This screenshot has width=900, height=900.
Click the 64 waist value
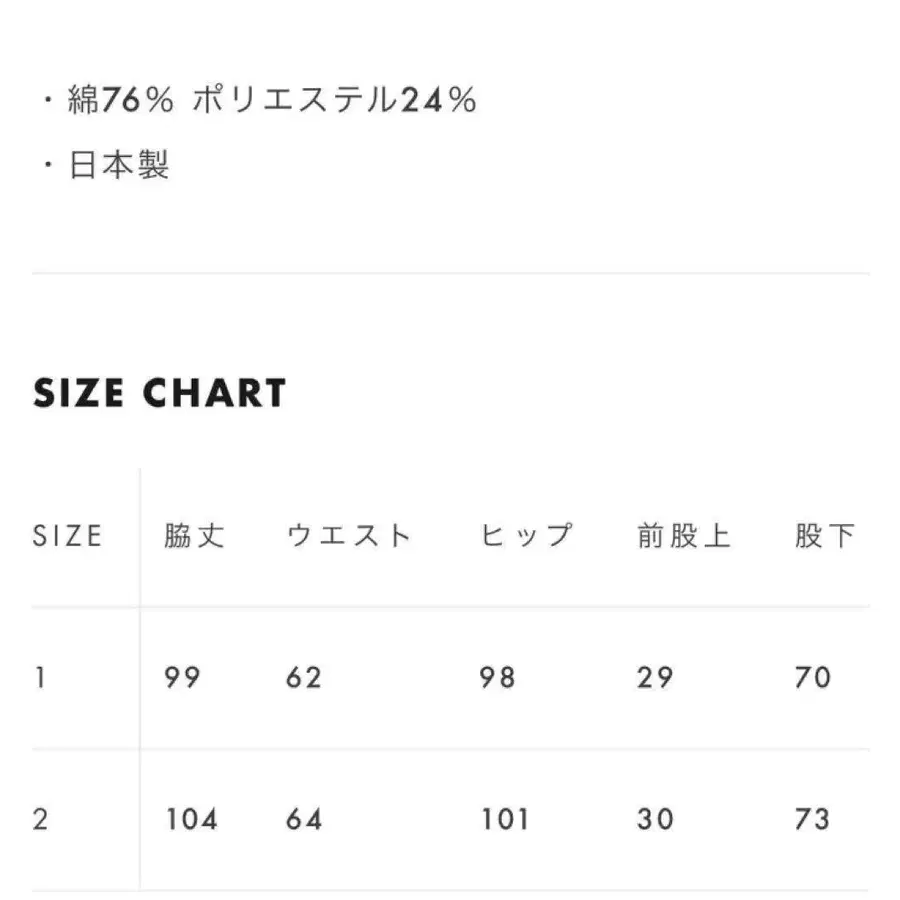pos(304,819)
